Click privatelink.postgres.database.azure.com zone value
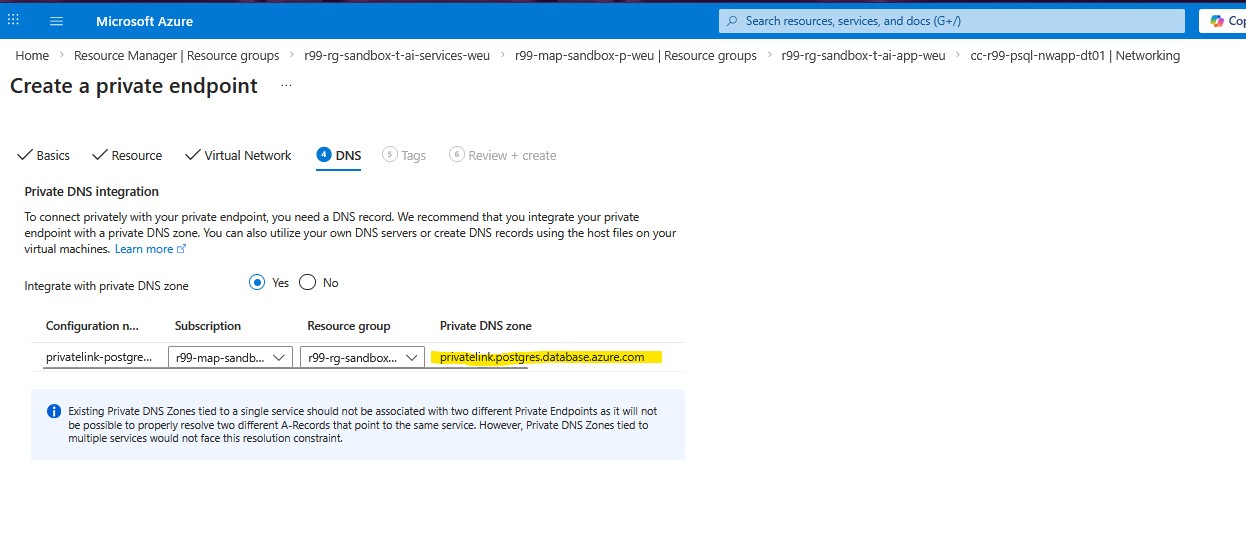 tap(542, 357)
